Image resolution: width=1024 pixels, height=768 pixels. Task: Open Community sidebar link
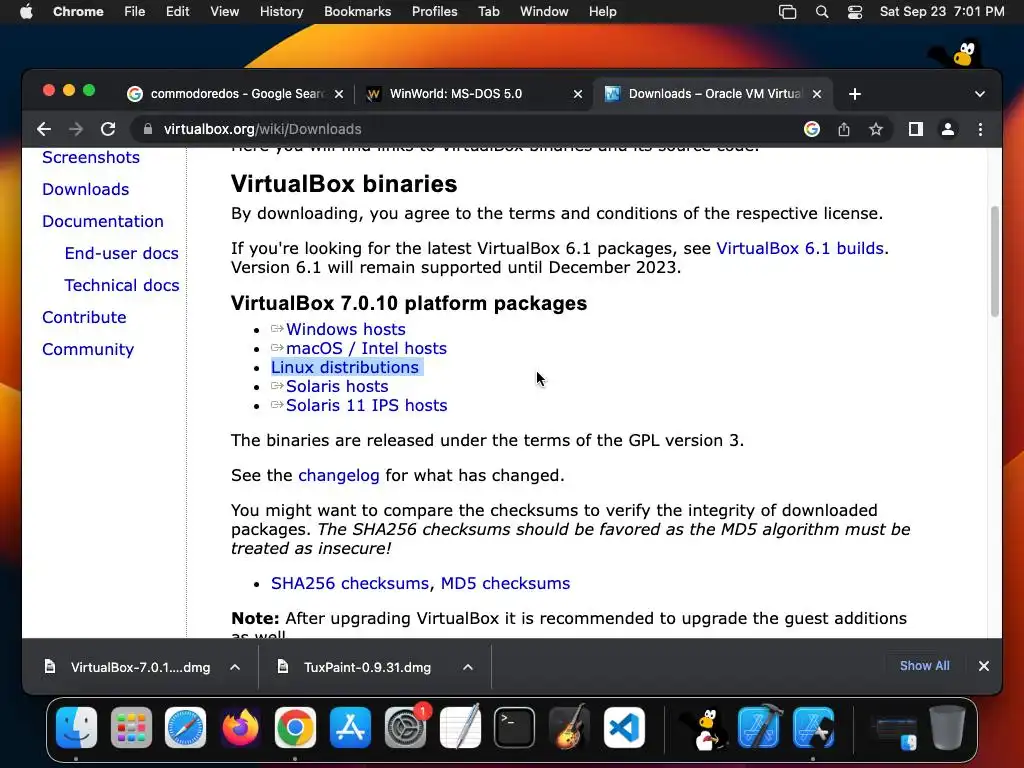click(88, 349)
